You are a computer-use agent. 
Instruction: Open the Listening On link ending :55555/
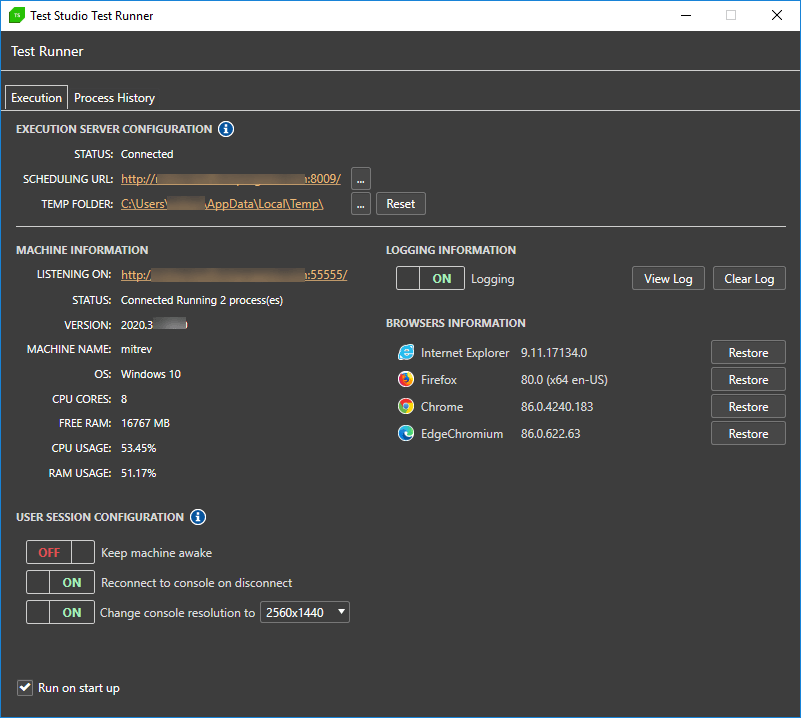[234, 275]
